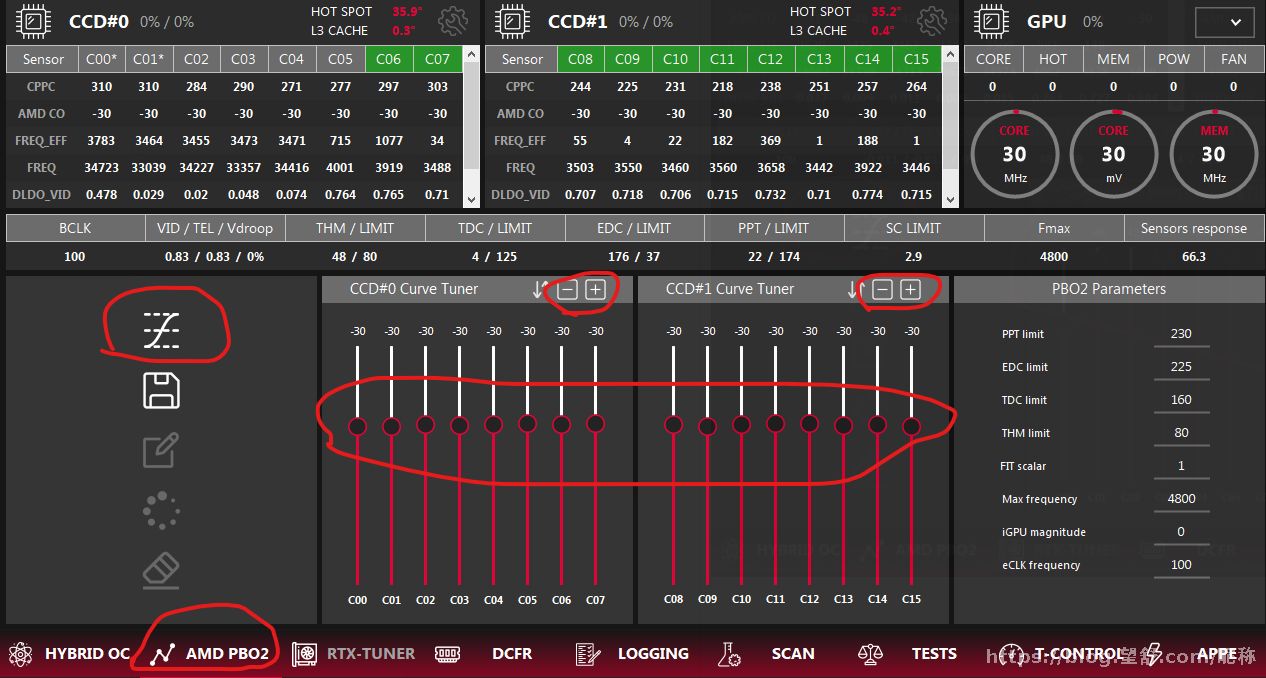Viewport: 1266px width, 678px height.
Task: Open the RTX-TUNER tab
Action: pos(353,654)
